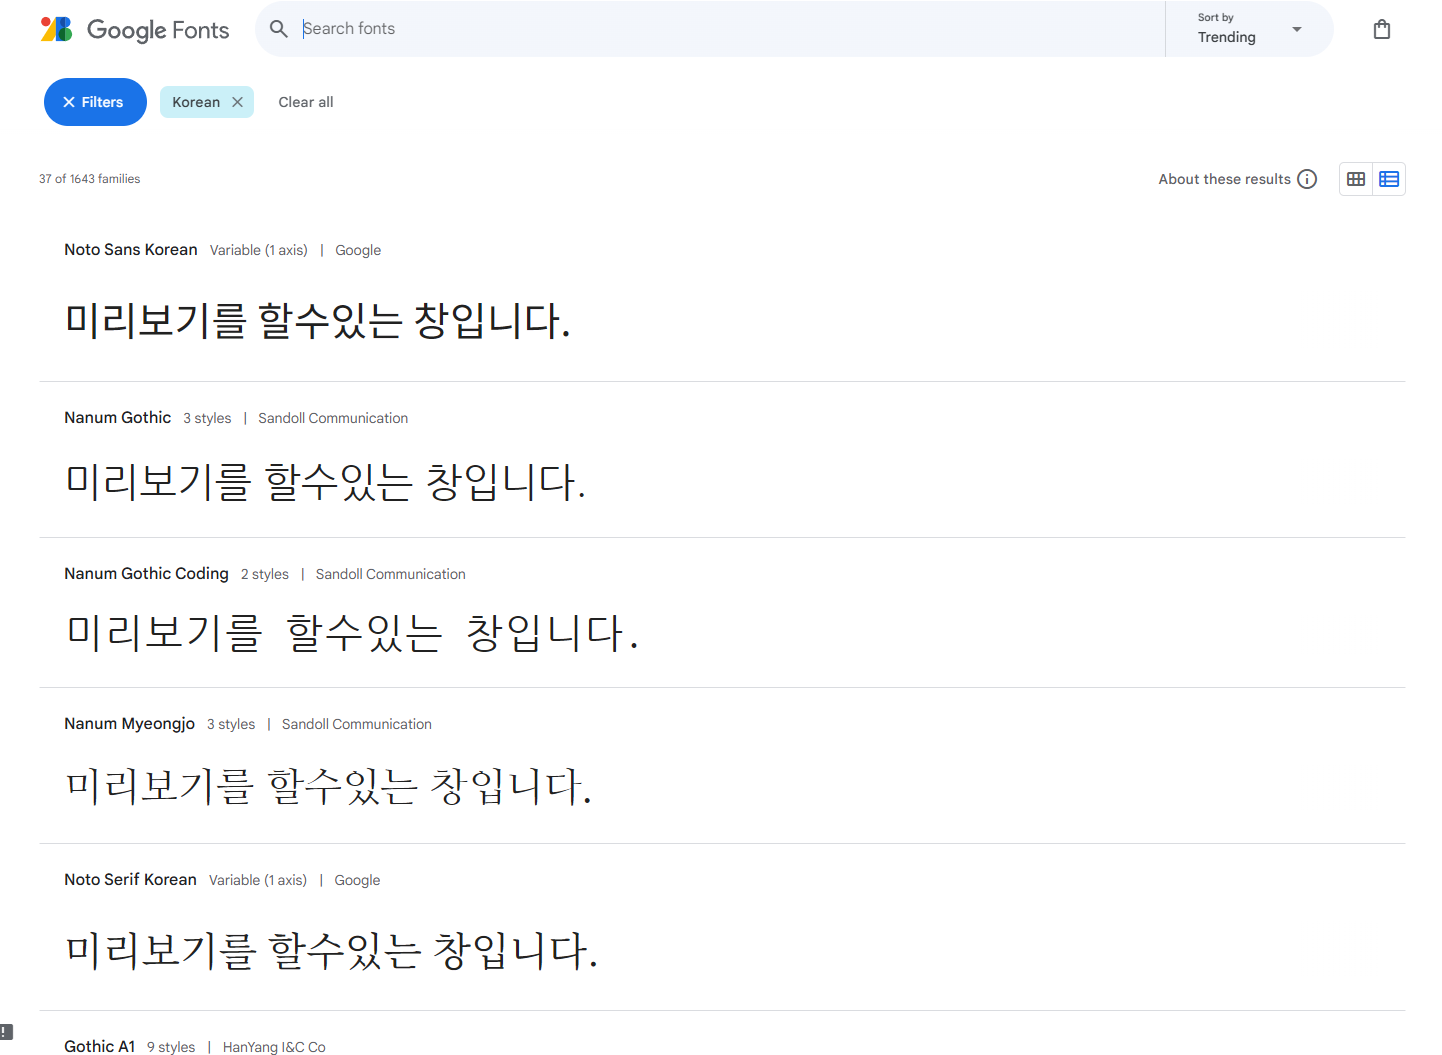Screen dimensions: 1442x1055
Task: Click 'Sandoll Communication' under Nanum Gothic Coding
Action: pos(391,574)
